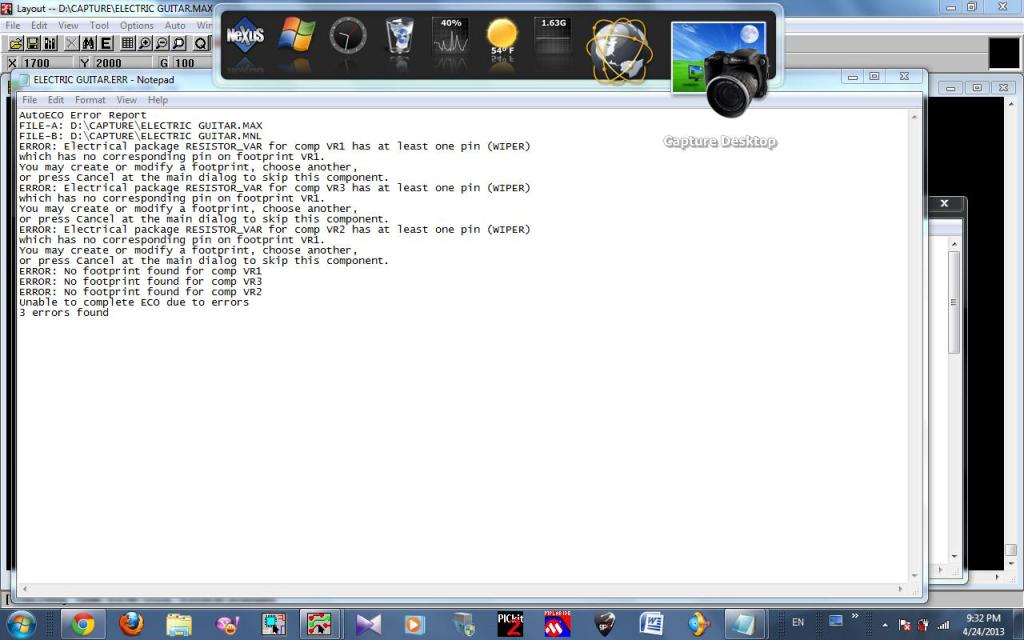
Task: Click the "3 errors found" line
Action: pyautogui.click(x=64, y=313)
